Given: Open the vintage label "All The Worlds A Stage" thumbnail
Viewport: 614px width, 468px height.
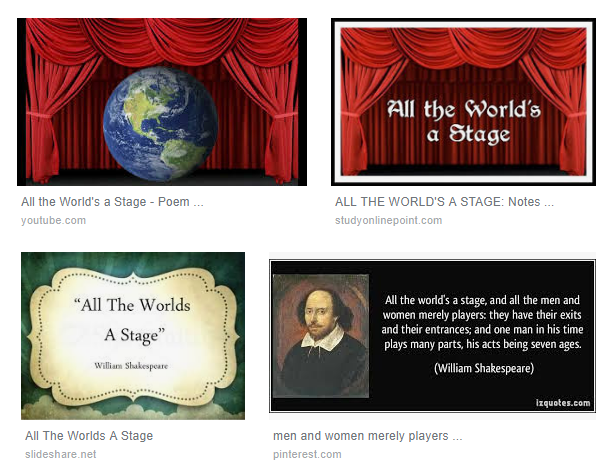Looking at the screenshot, I should [x=133, y=336].
